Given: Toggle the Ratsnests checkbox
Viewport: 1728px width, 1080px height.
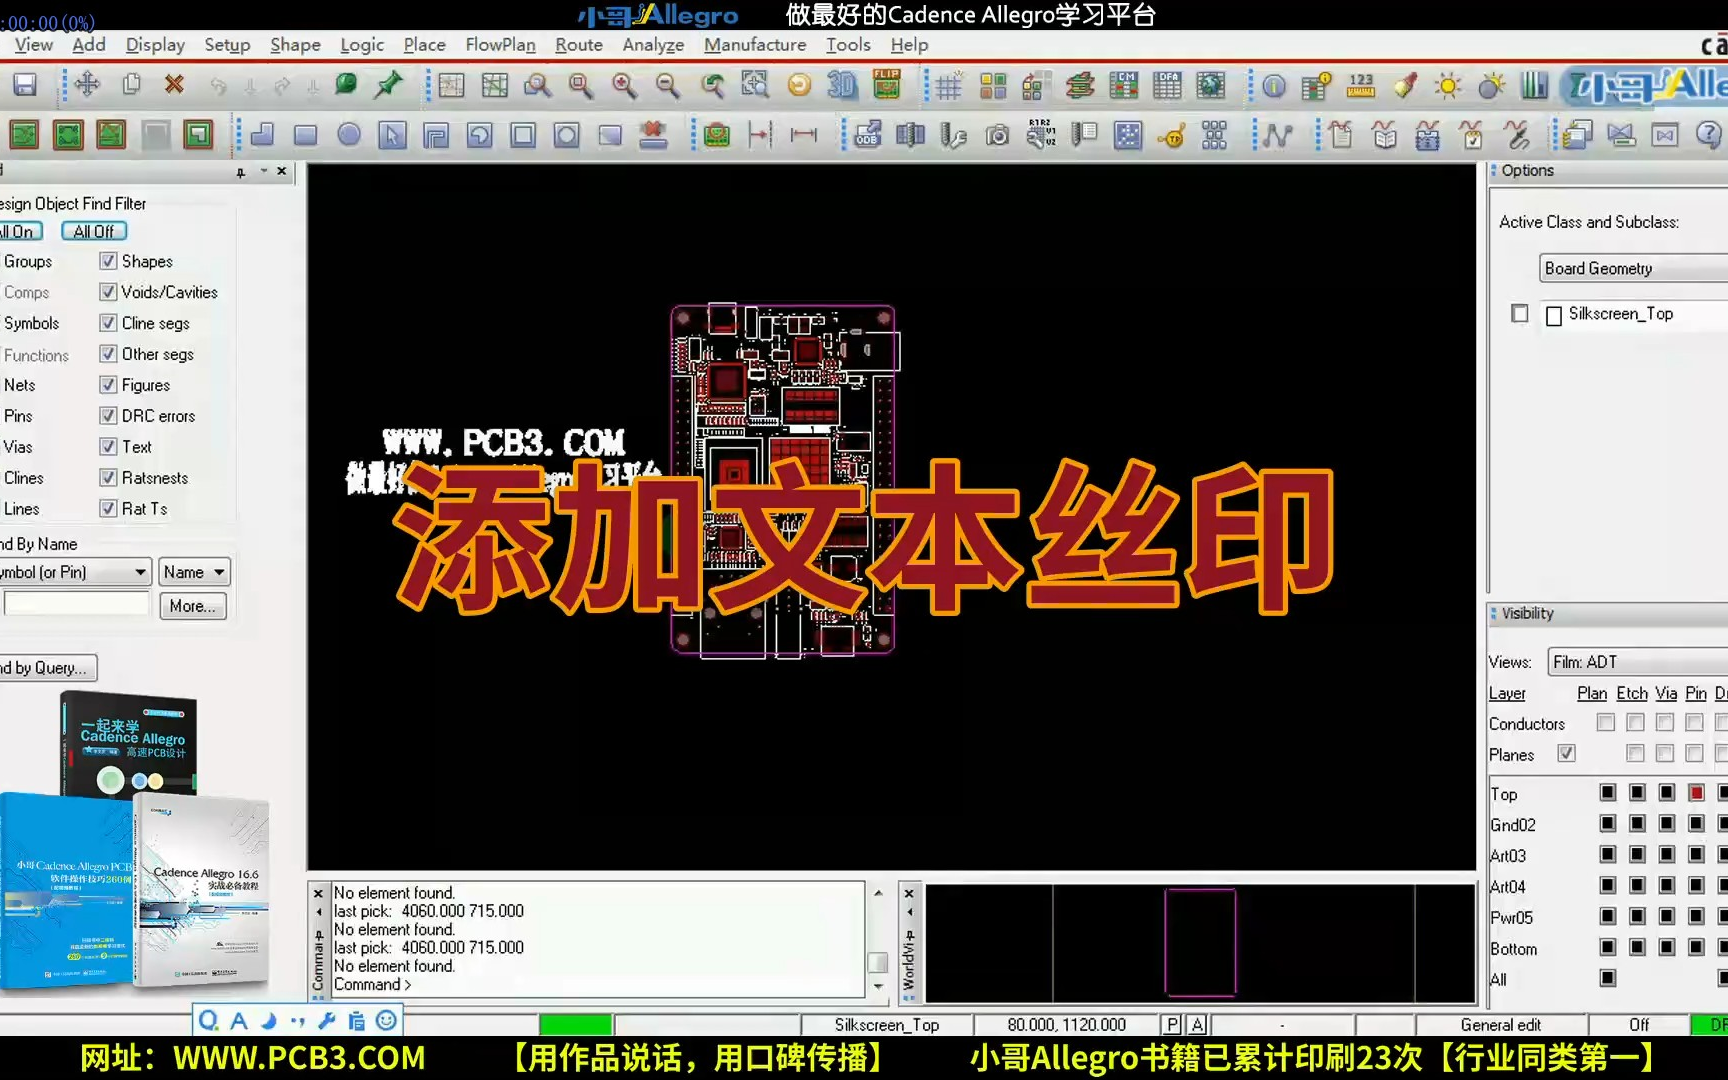Looking at the screenshot, I should (108, 478).
